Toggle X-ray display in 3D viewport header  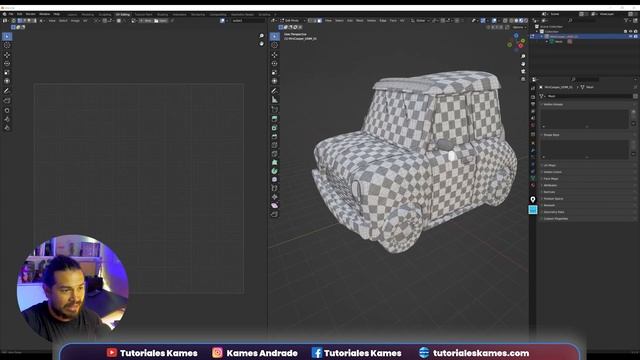[505, 20]
